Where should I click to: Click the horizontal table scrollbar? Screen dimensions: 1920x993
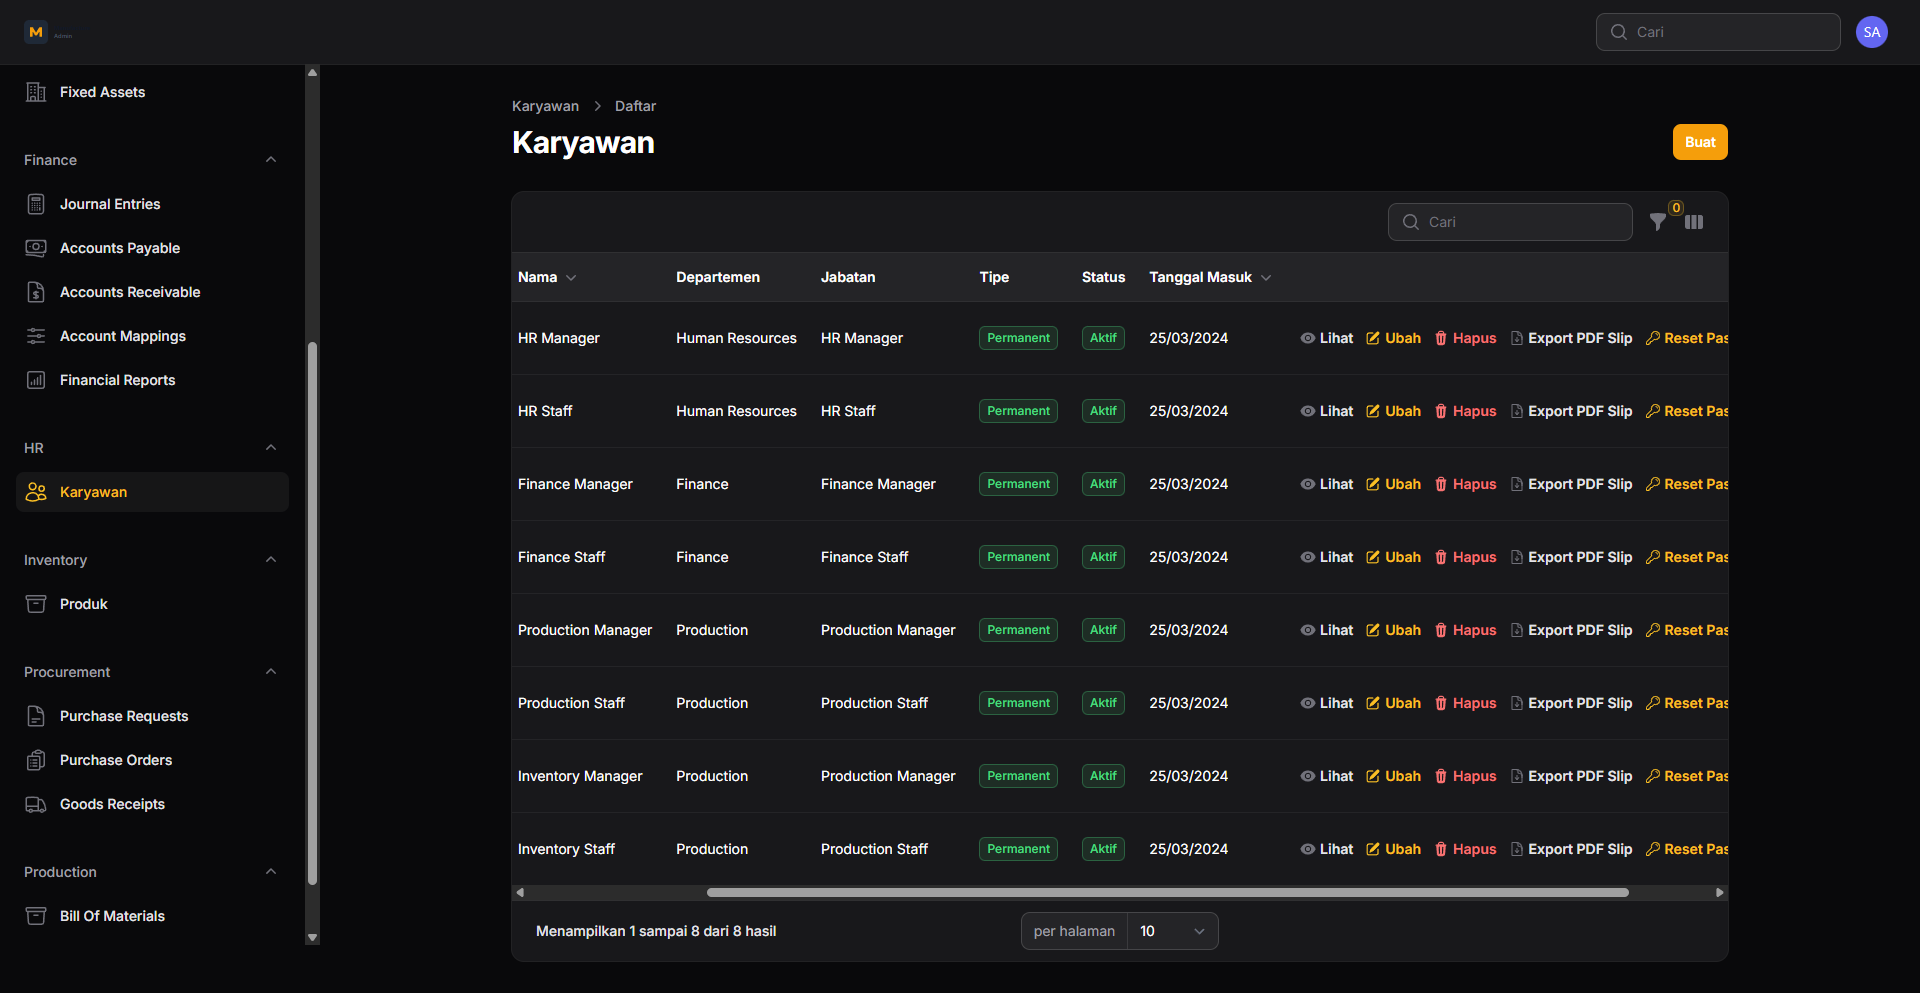tap(1168, 892)
